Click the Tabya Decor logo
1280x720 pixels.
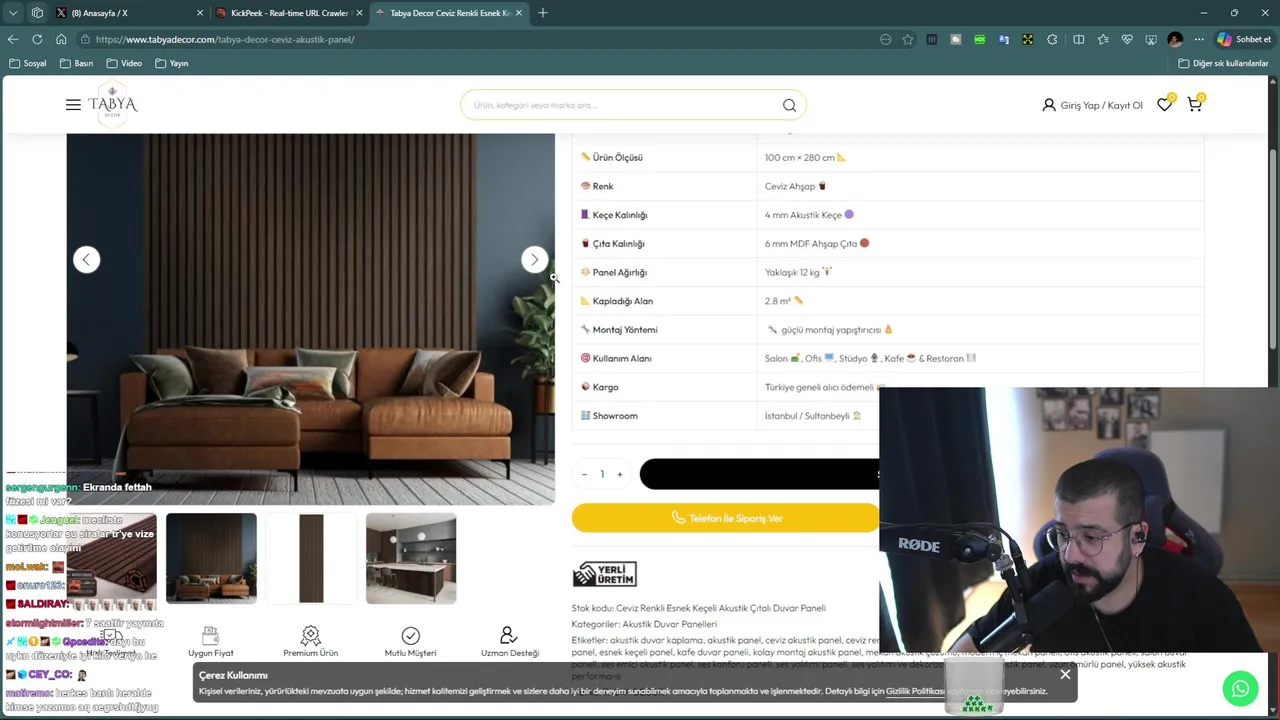[x=112, y=104]
